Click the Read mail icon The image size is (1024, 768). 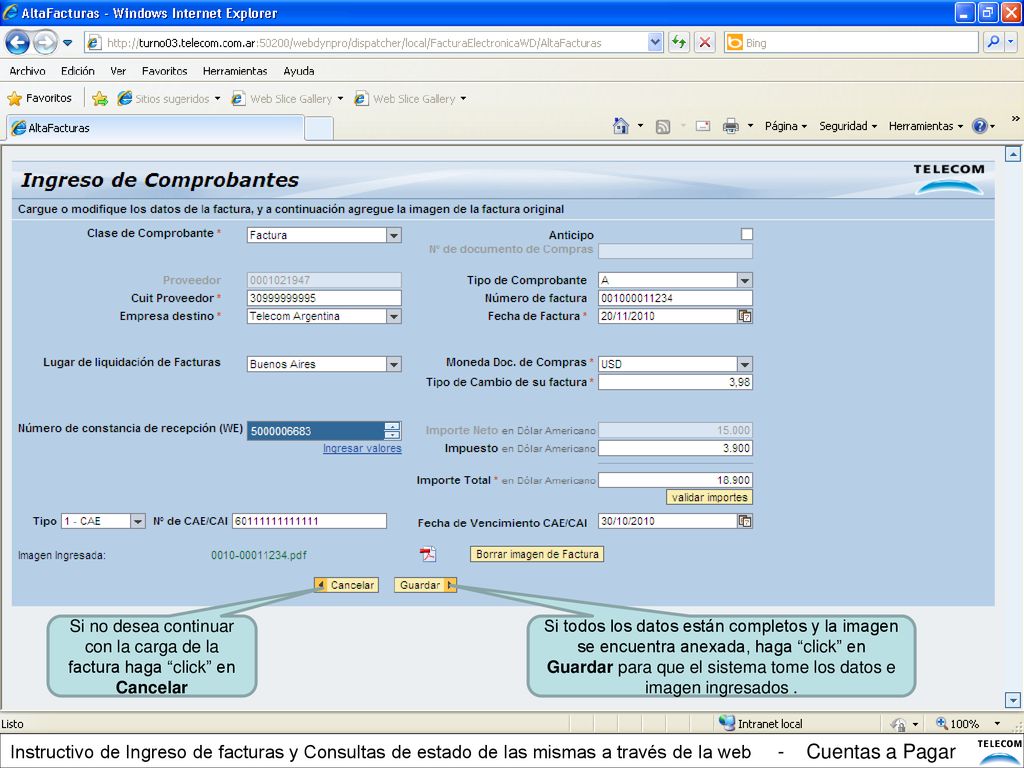pos(703,126)
